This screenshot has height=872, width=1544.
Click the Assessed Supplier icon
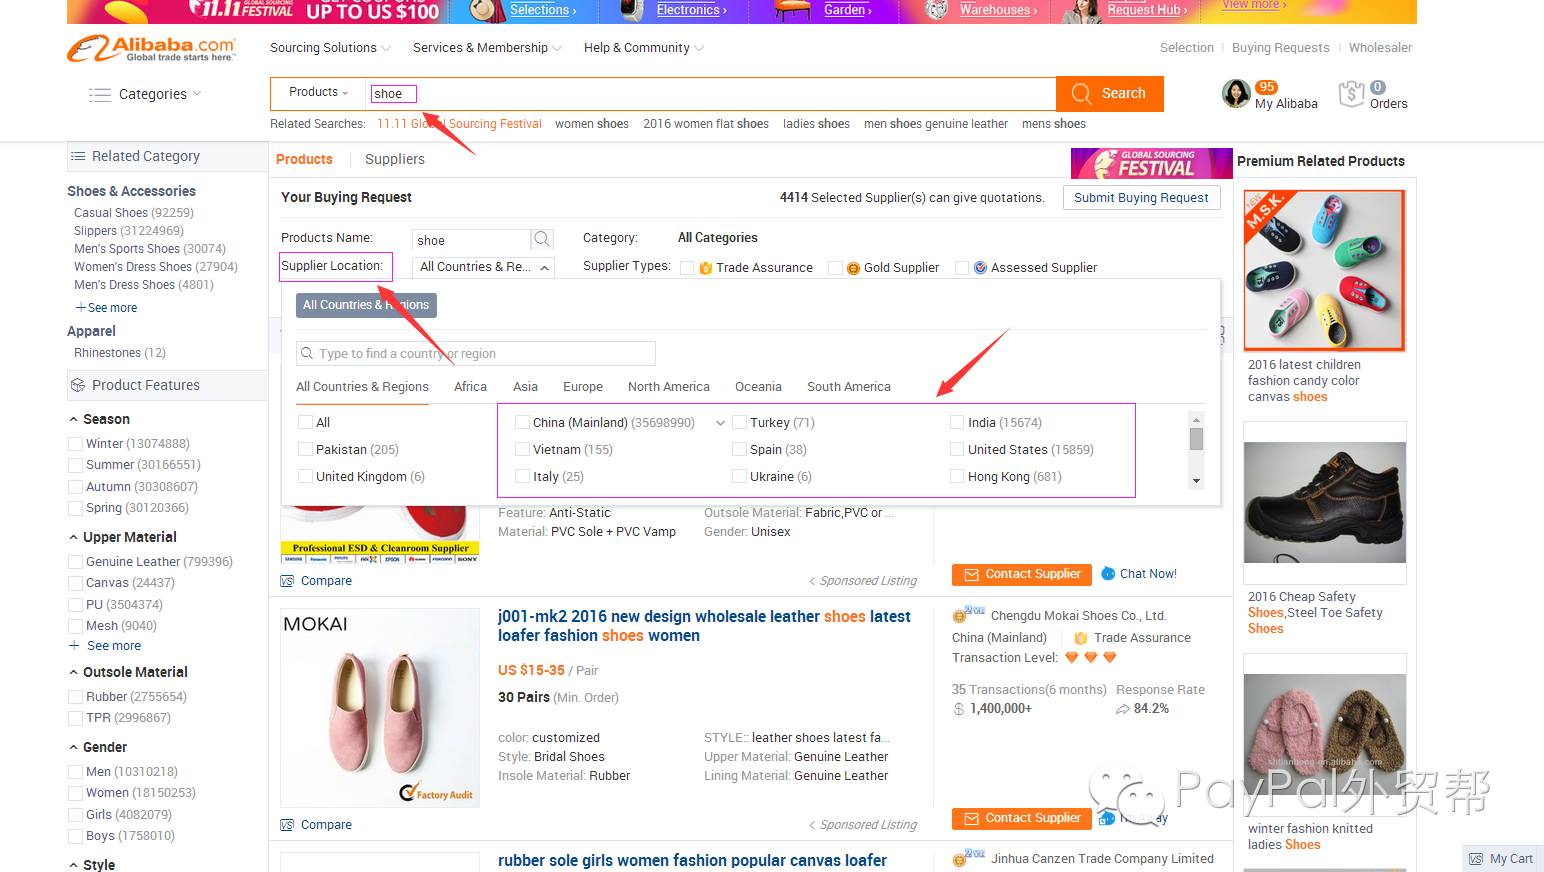[980, 268]
